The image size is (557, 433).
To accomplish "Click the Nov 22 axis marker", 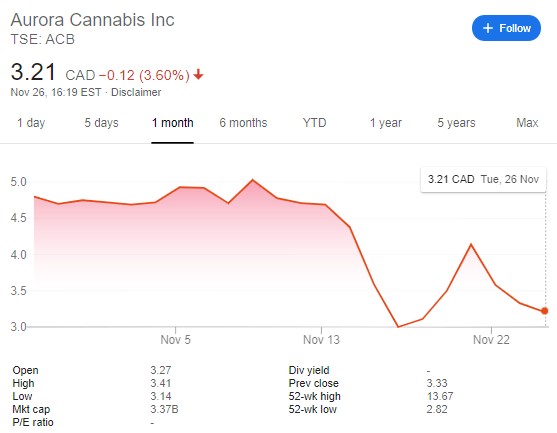I will [491, 340].
